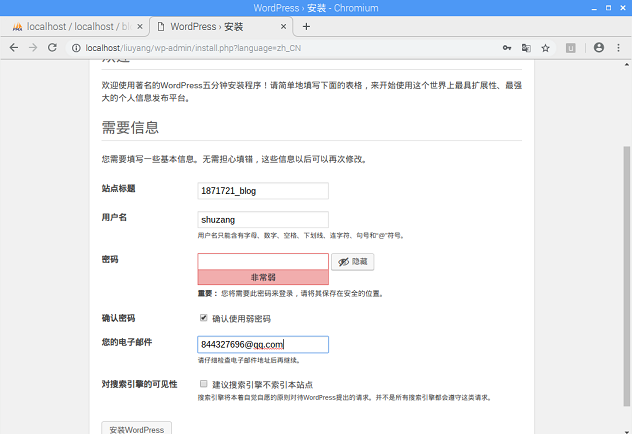Go back using the browser back arrow
Image resolution: width=632 pixels, height=434 pixels.
pos(14,48)
